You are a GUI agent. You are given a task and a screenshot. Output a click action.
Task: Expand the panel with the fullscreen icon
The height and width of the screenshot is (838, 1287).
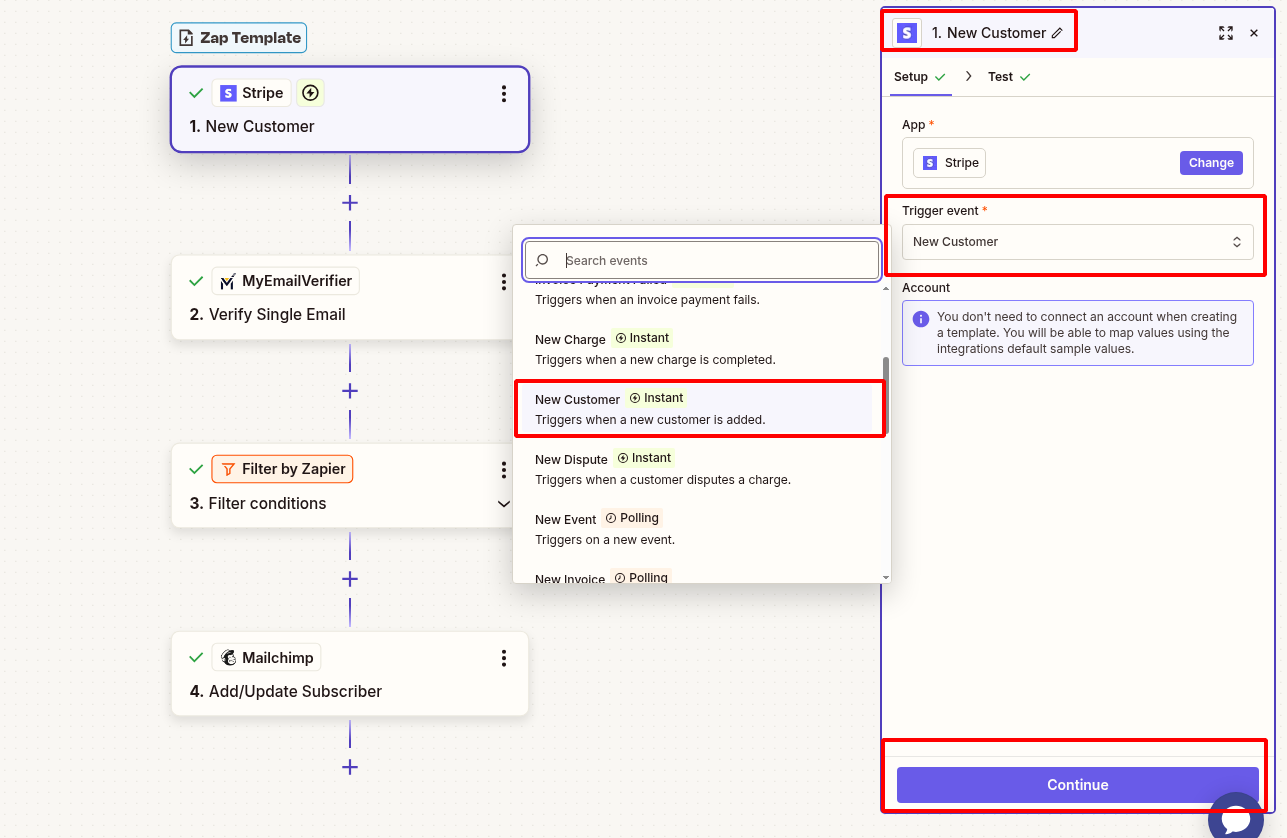(1226, 33)
